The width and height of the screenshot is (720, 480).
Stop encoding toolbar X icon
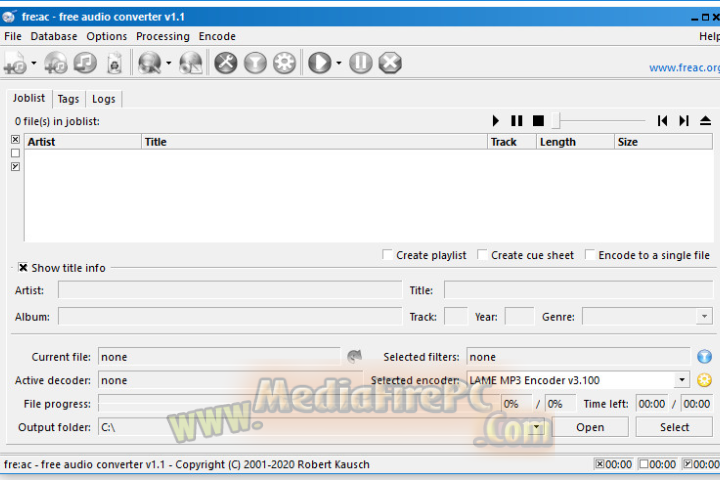click(390, 63)
